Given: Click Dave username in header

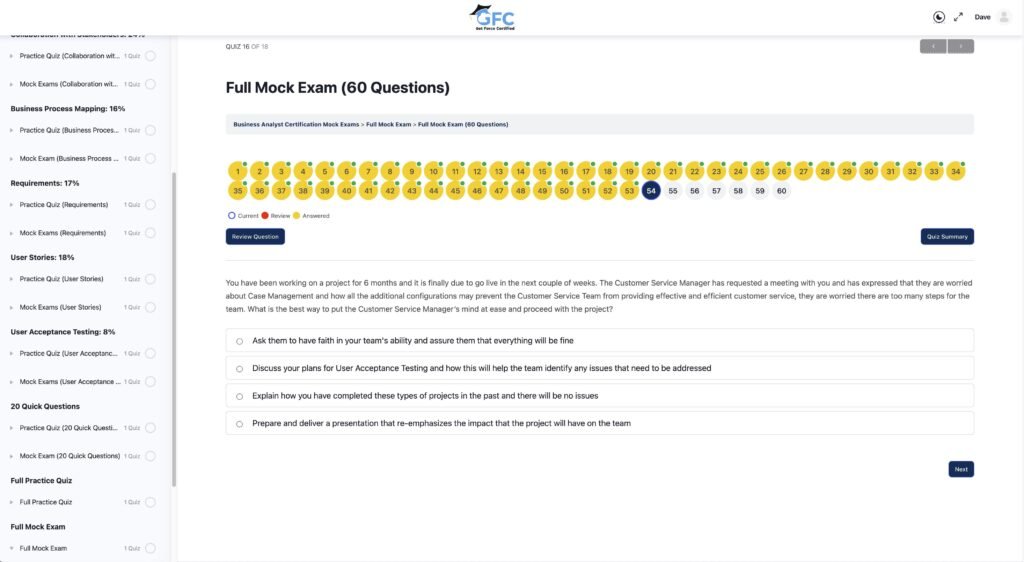Looking at the screenshot, I should point(982,17).
